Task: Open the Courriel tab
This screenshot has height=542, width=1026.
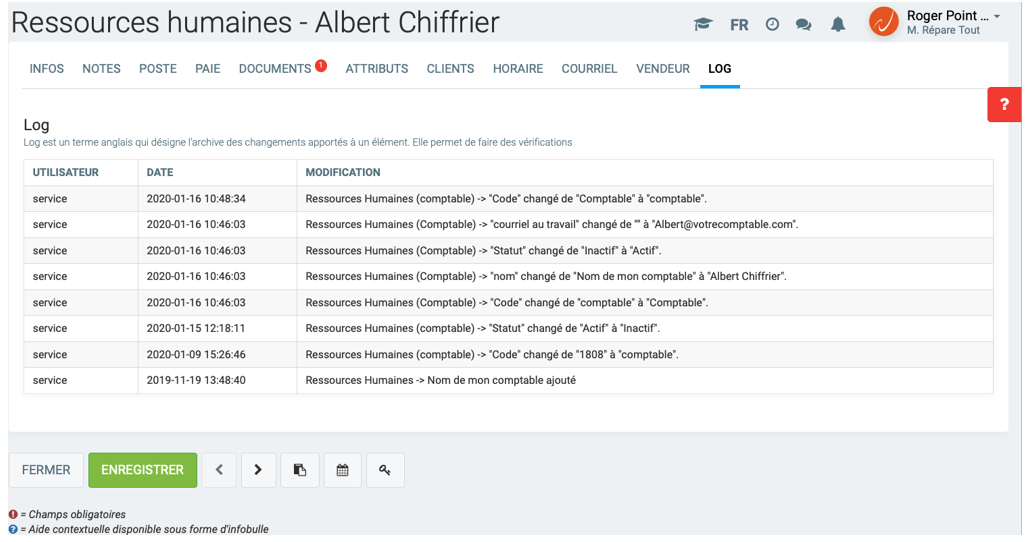Action: tap(589, 69)
